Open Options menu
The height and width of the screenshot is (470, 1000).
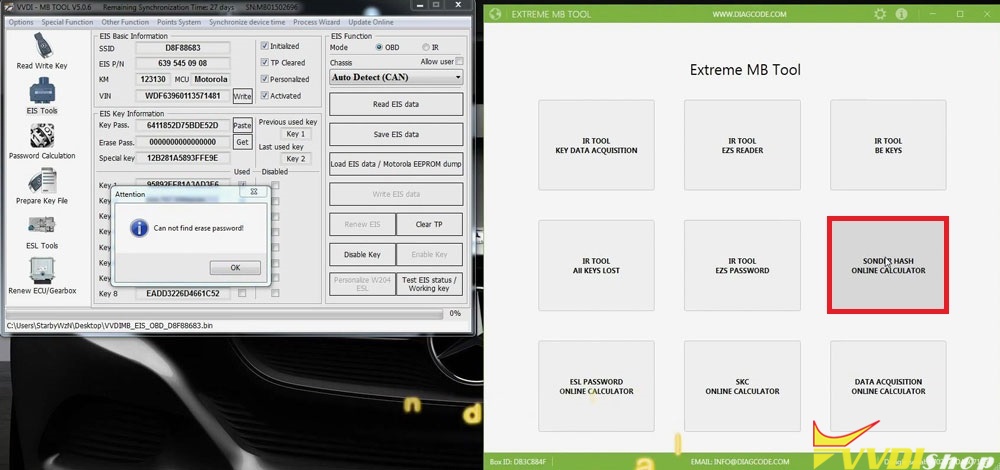click(21, 22)
